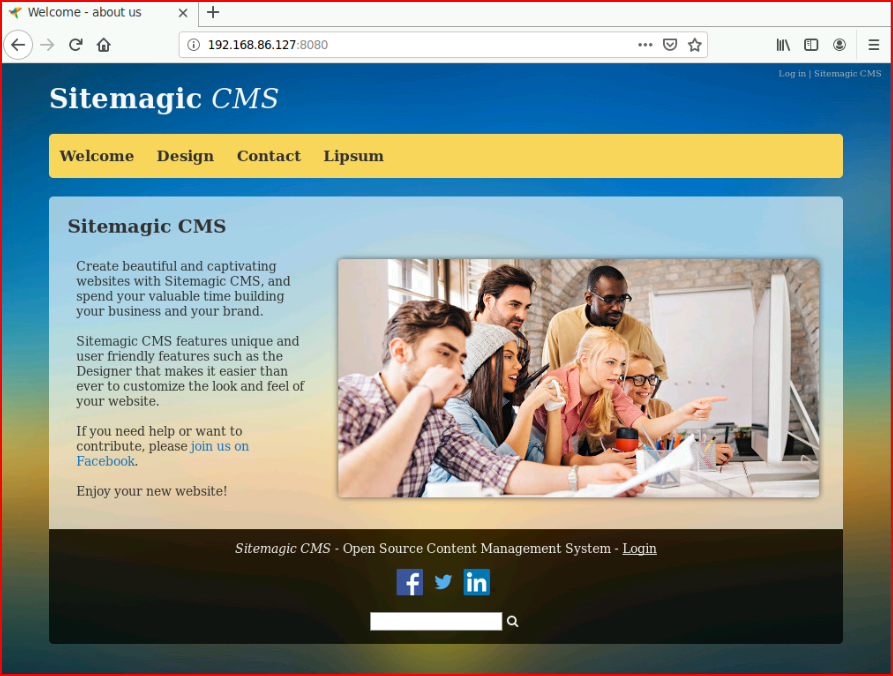Open the Contact menu item
This screenshot has width=893, height=676.
(x=269, y=156)
